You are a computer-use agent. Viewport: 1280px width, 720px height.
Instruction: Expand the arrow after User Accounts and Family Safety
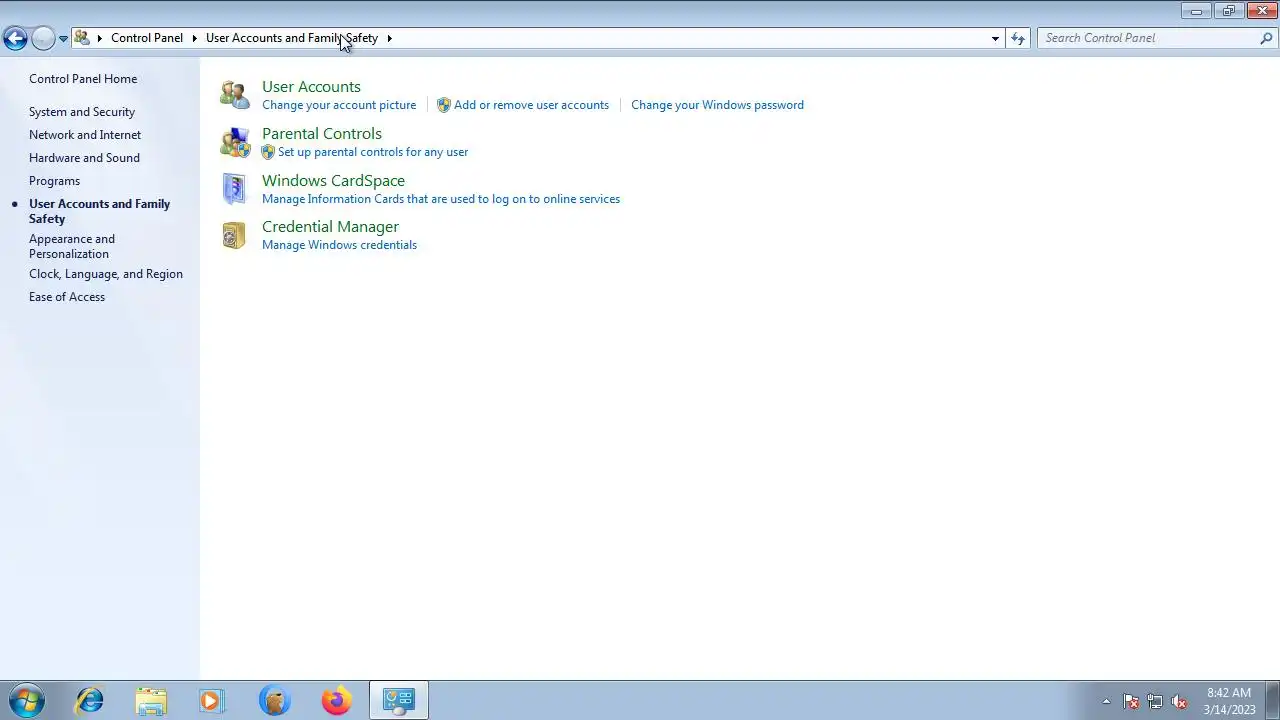[389, 38]
